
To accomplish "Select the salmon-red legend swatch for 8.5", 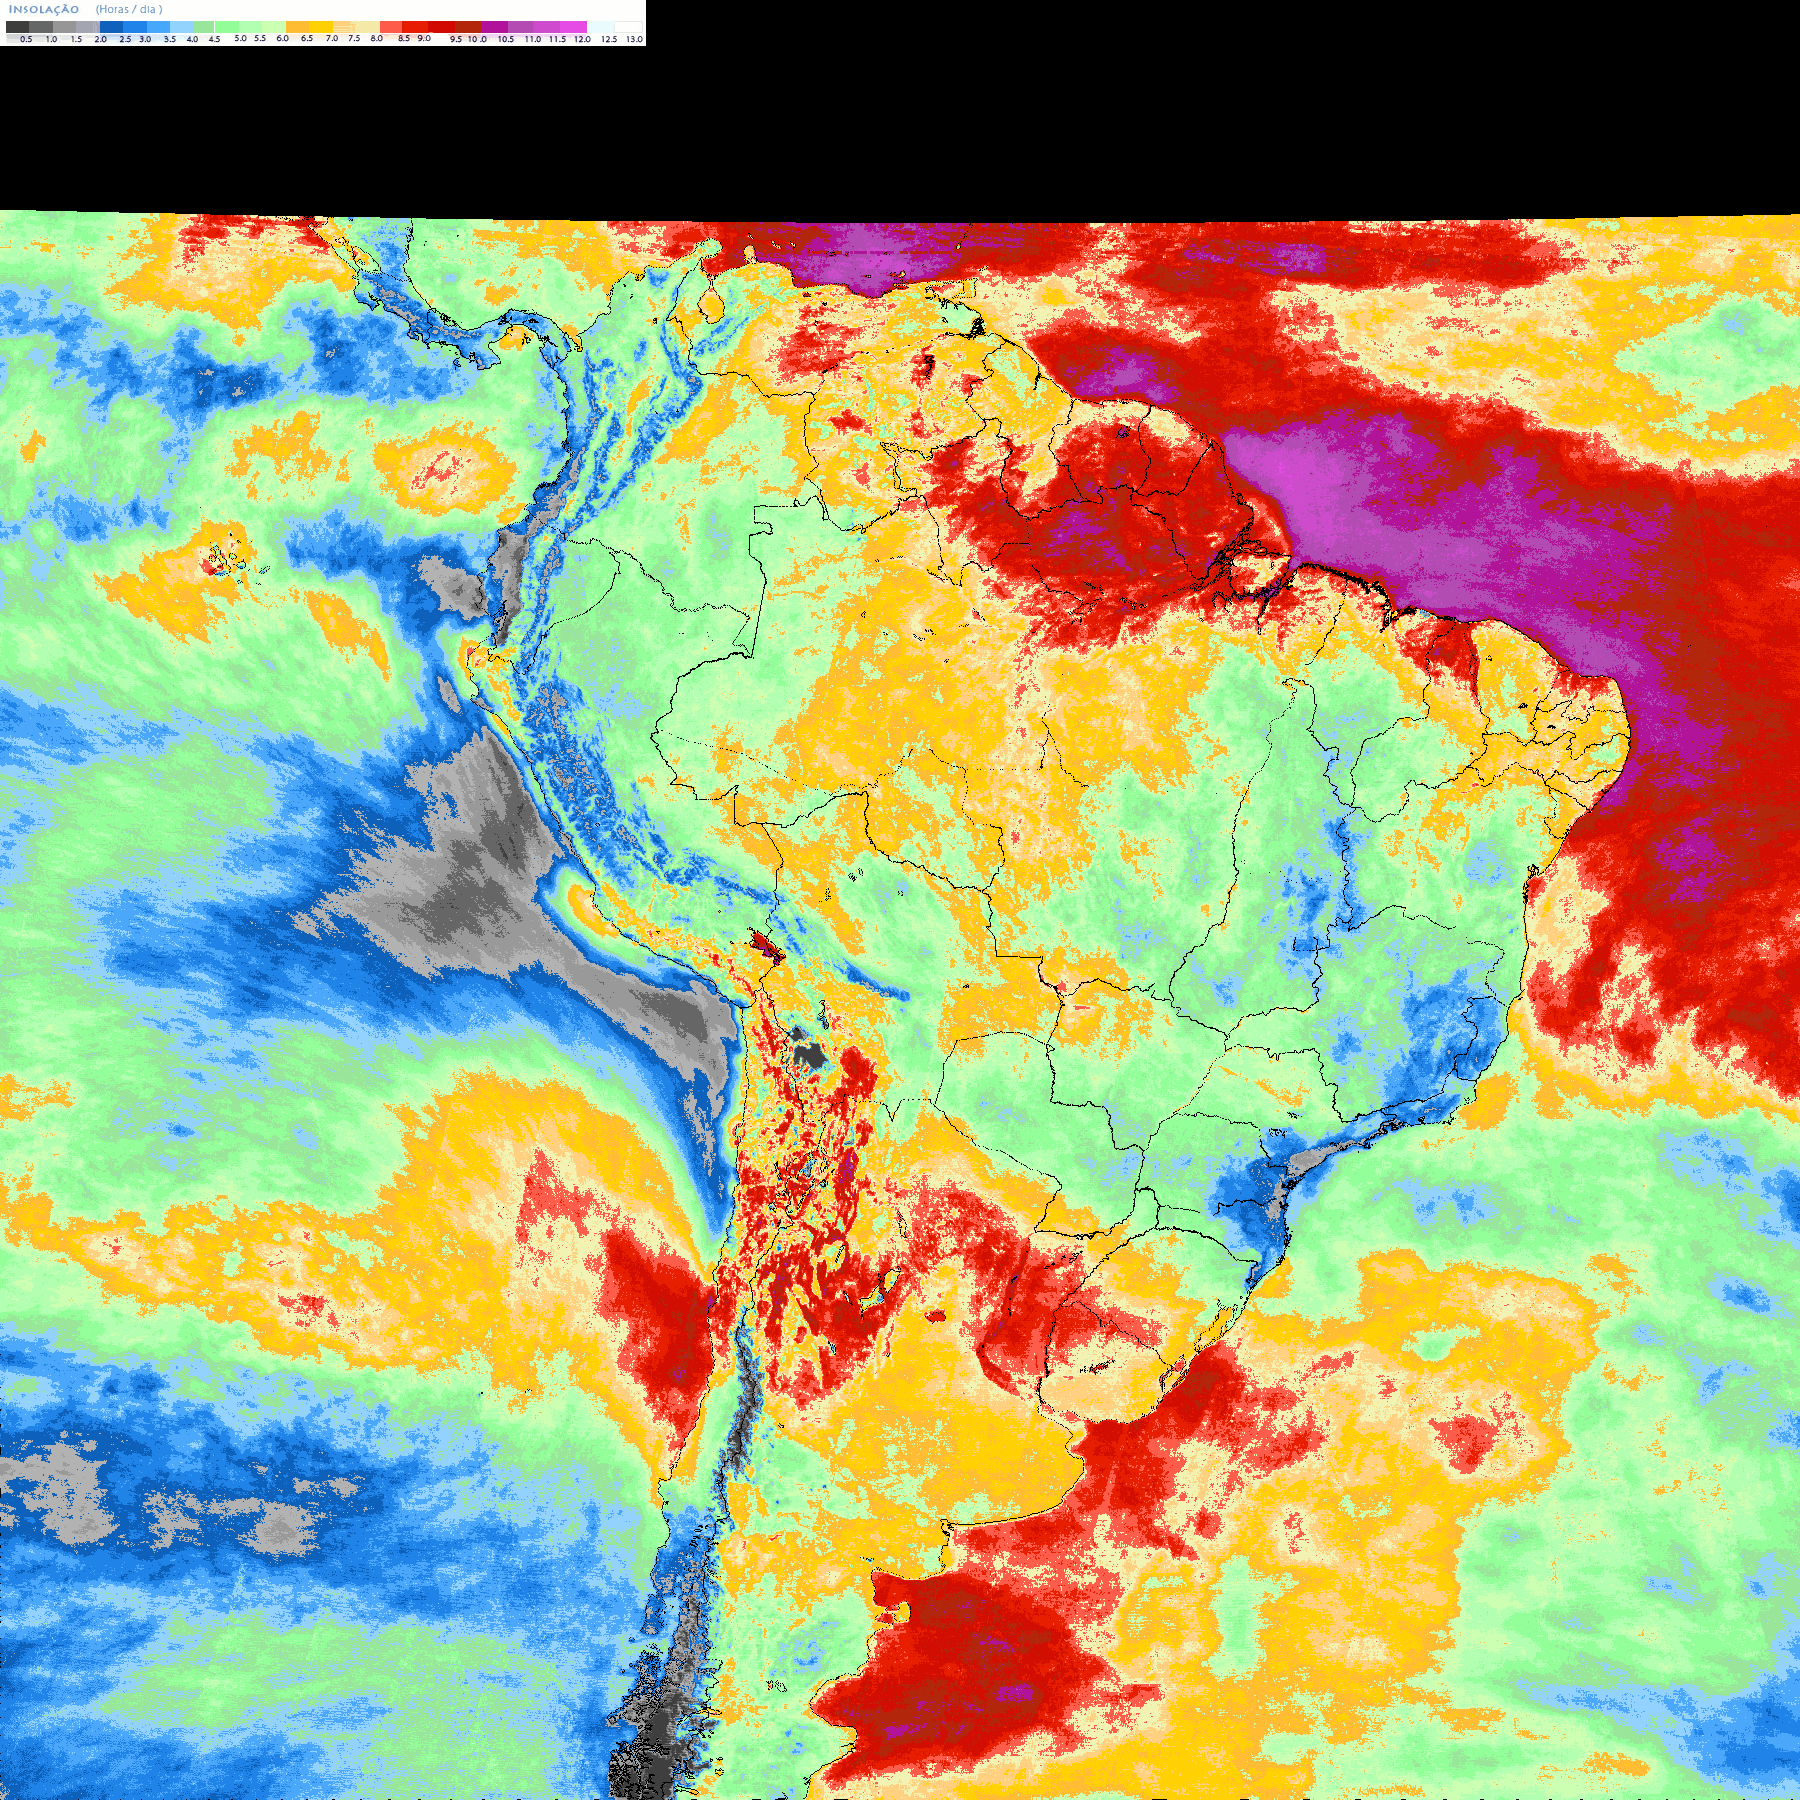I will [391, 27].
